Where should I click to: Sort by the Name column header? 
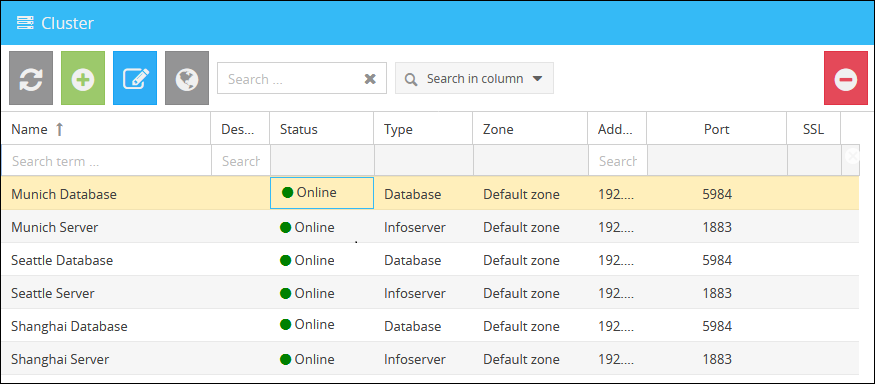click(106, 129)
